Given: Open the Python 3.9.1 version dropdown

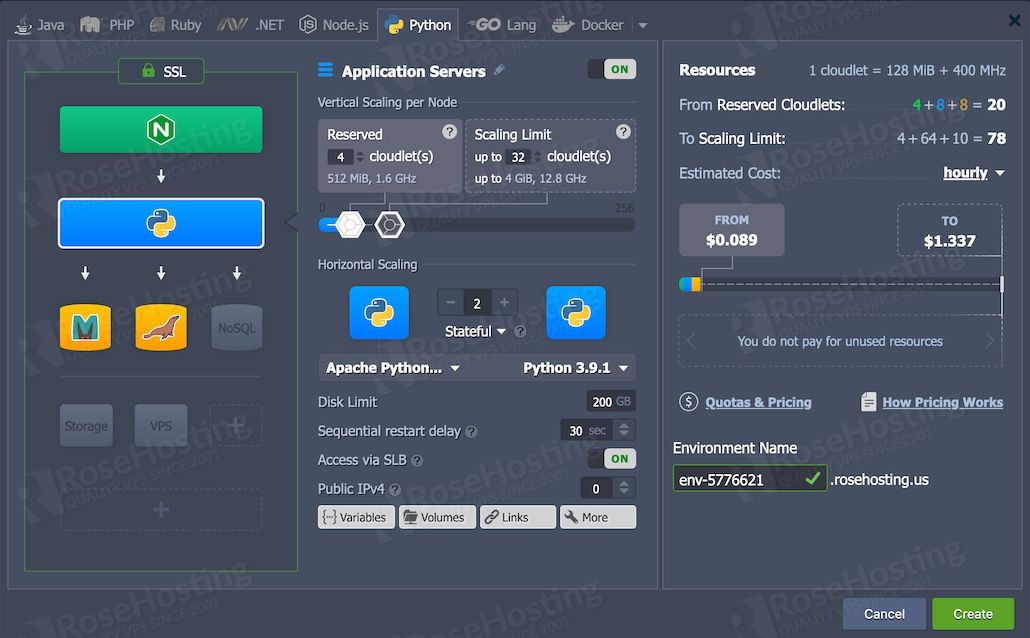Looking at the screenshot, I should (x=575, y=368).
